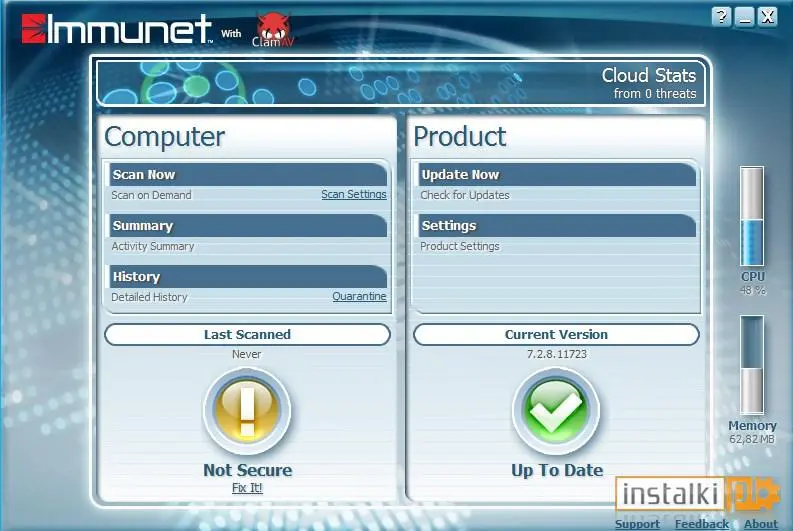Start a scan with Scan Now

(144, 174)
